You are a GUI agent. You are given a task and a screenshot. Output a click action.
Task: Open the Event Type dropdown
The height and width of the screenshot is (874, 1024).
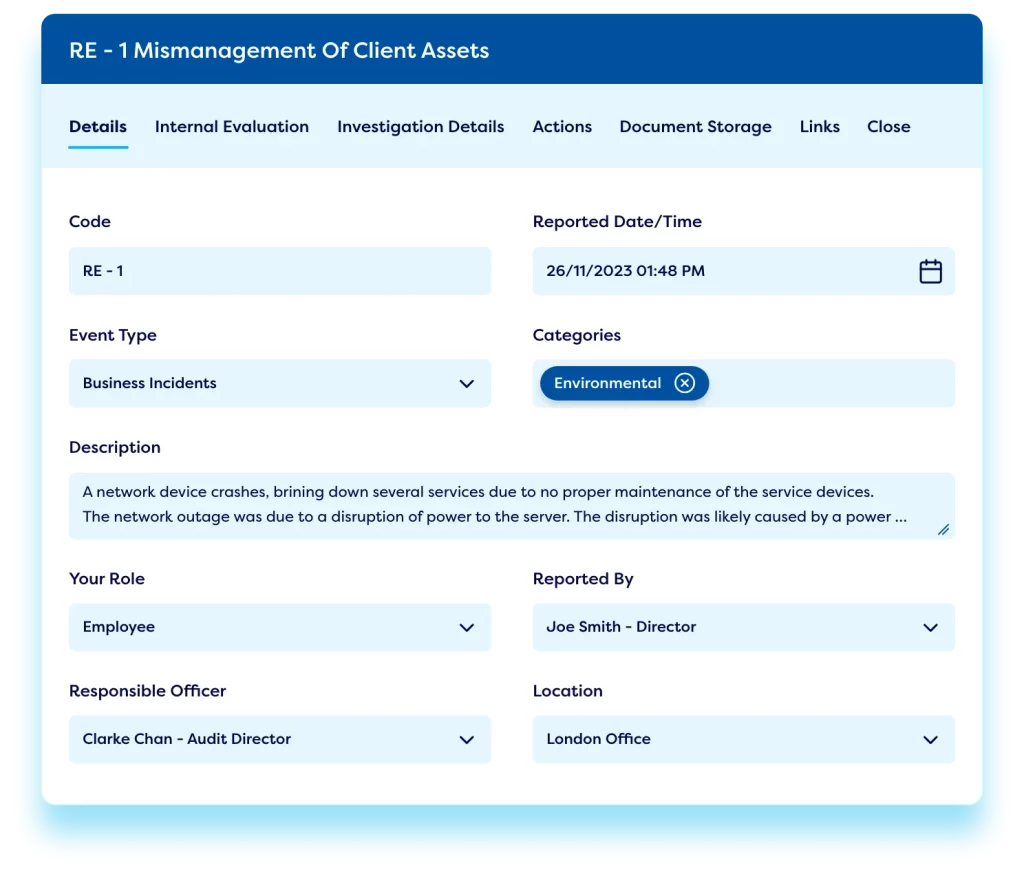466,383
